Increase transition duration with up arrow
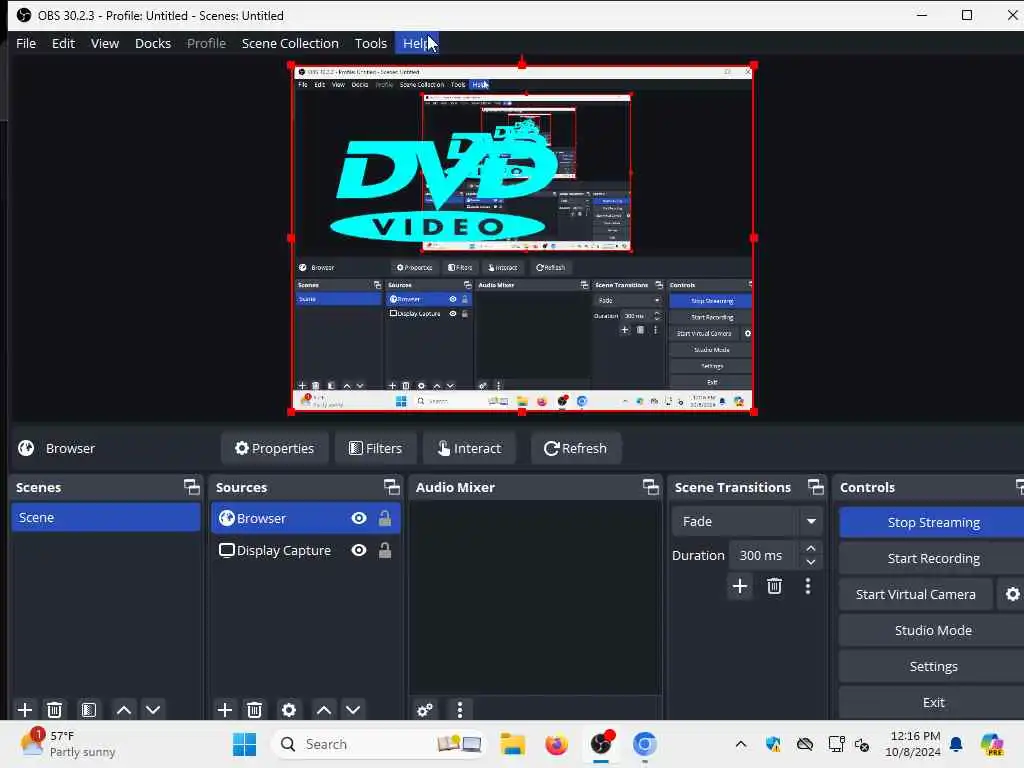1024x768 pixels. tap(810, 548)
